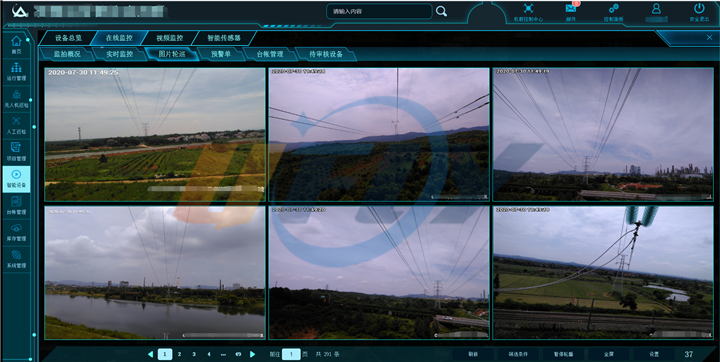The height and width of the screenshot is (362, 720).
Task: Open the 预警单 sub-tab
Action: point(221,54)
